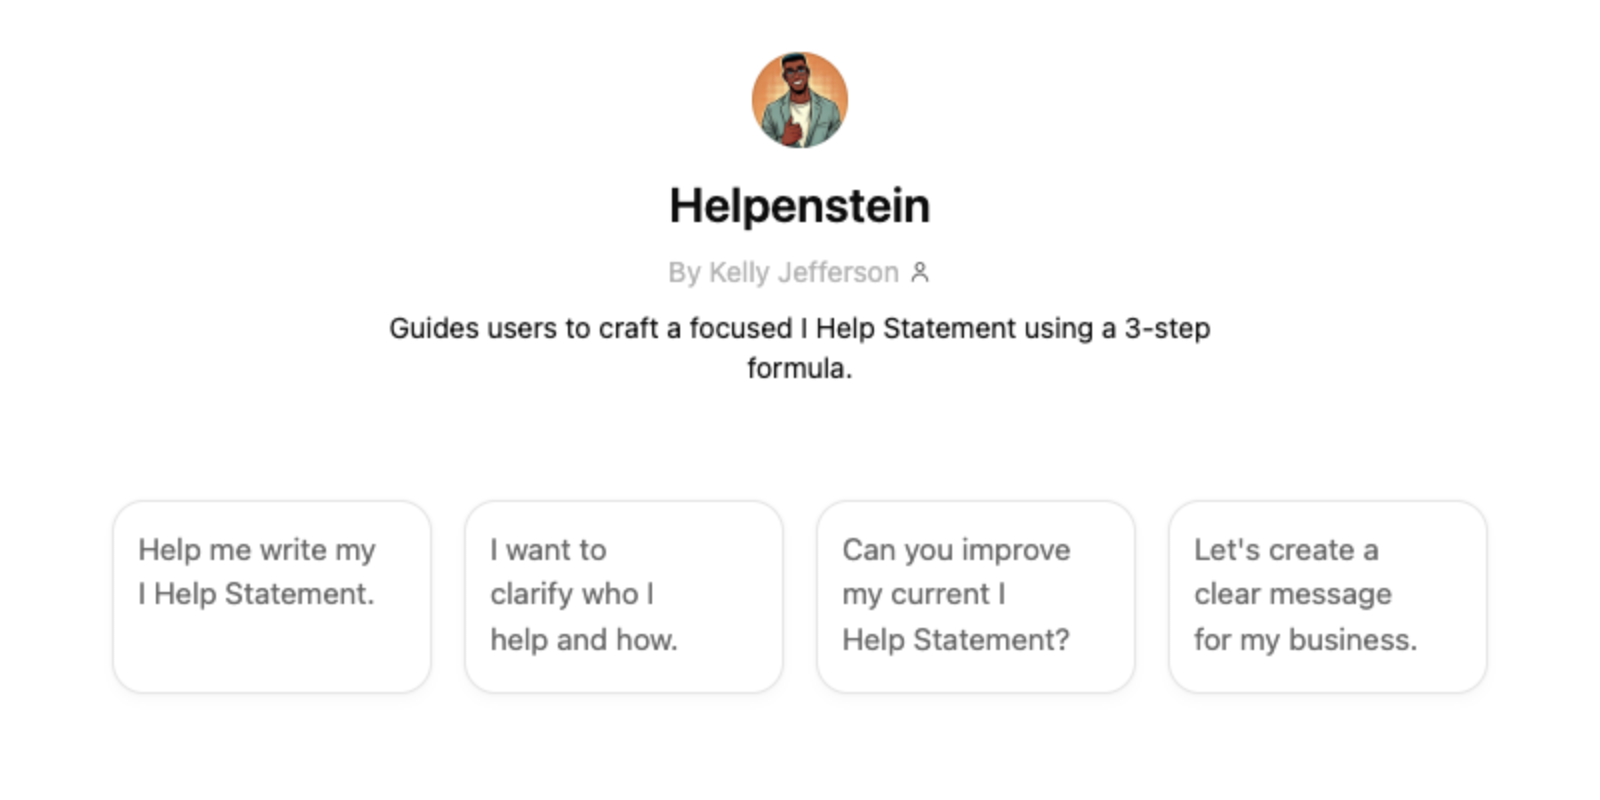Click the 'Help Statement?' question card
Screen dimensions: 1600x800
click(976, 597)
